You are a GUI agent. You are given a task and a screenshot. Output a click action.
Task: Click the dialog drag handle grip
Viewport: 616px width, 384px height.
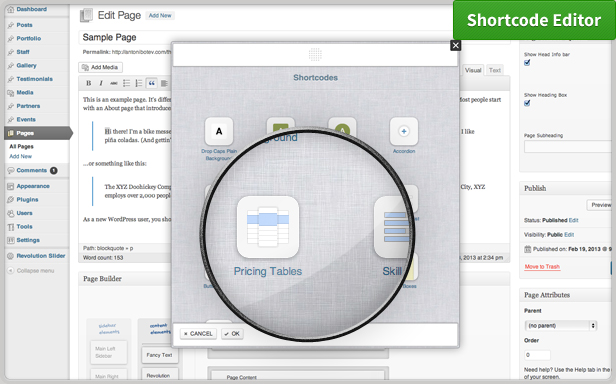[x=315, y=54]
